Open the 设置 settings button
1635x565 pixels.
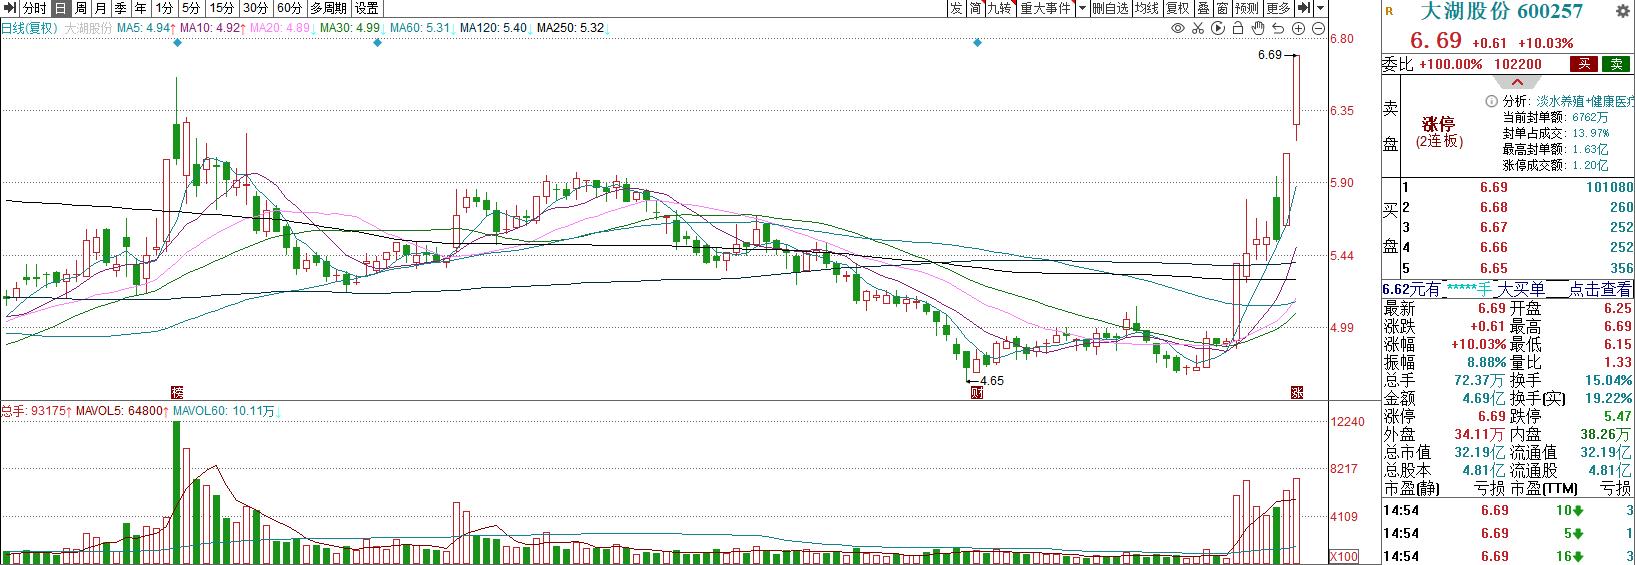point(366,8)
